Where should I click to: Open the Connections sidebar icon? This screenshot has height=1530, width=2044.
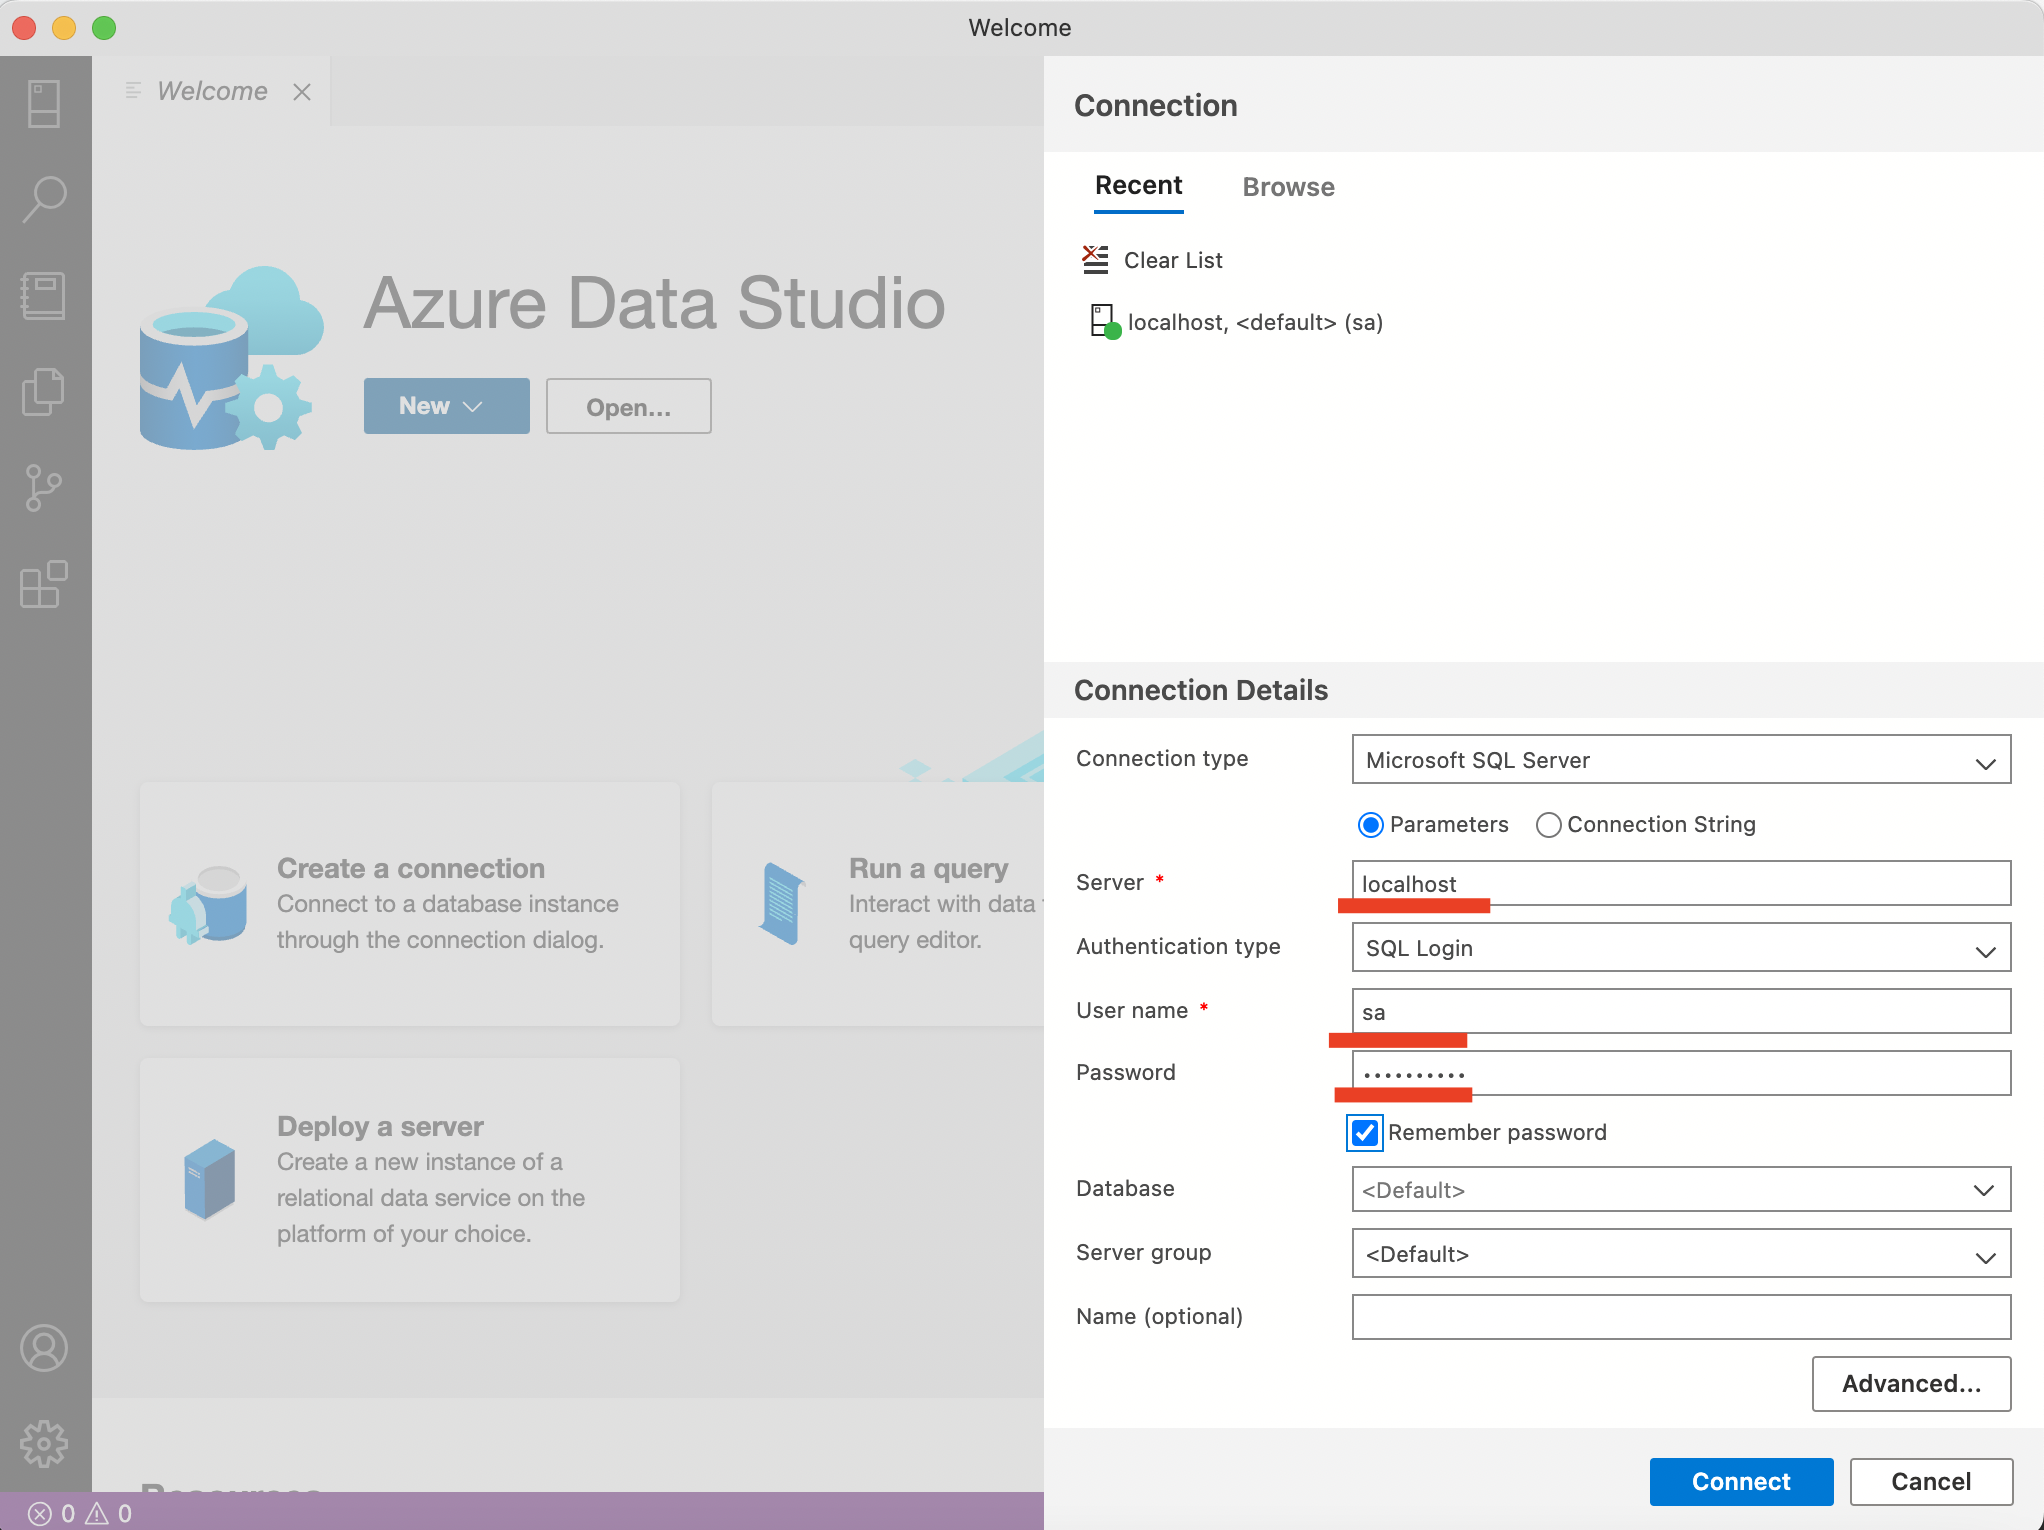coord(44,103)
